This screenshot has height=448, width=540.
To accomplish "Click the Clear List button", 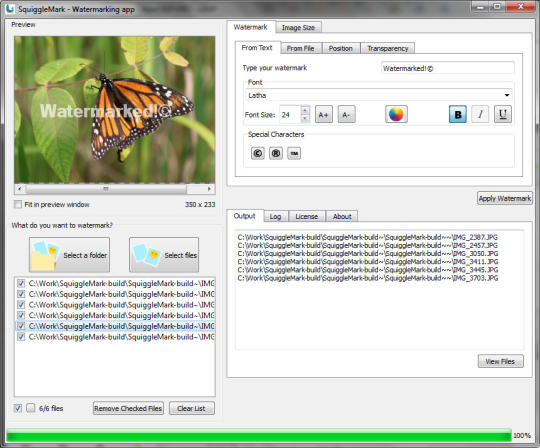I will tap(192, 408).
